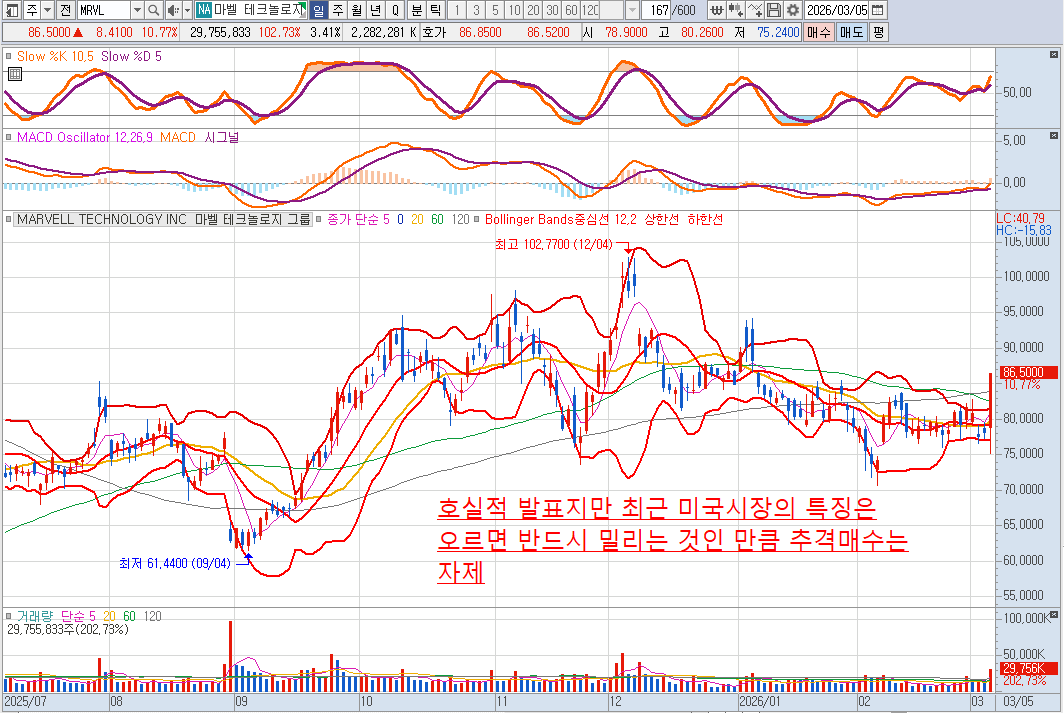This screenshot has width=1064, height=713.
Task: Open chart settings gear icon
Action: pyautogui.click(x=792, y=10)
